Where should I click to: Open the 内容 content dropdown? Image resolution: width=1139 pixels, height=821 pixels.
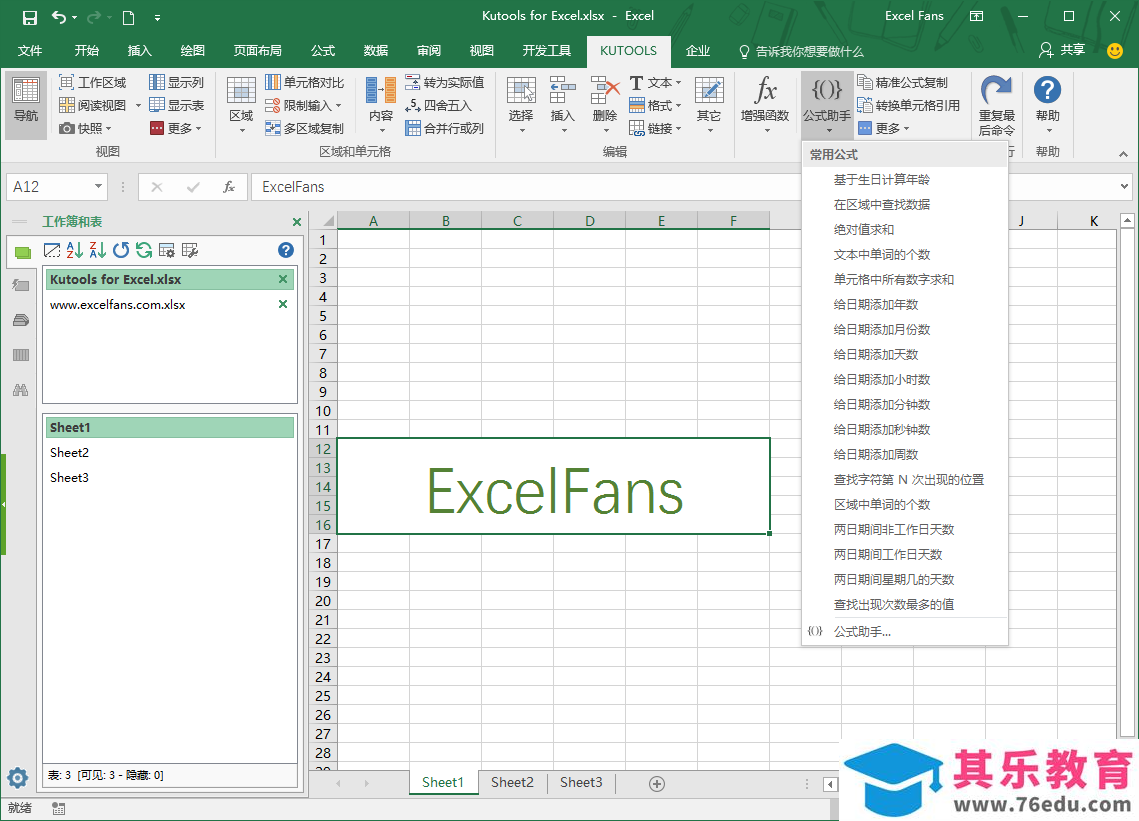pyautogui.click(x=381, y=106)
